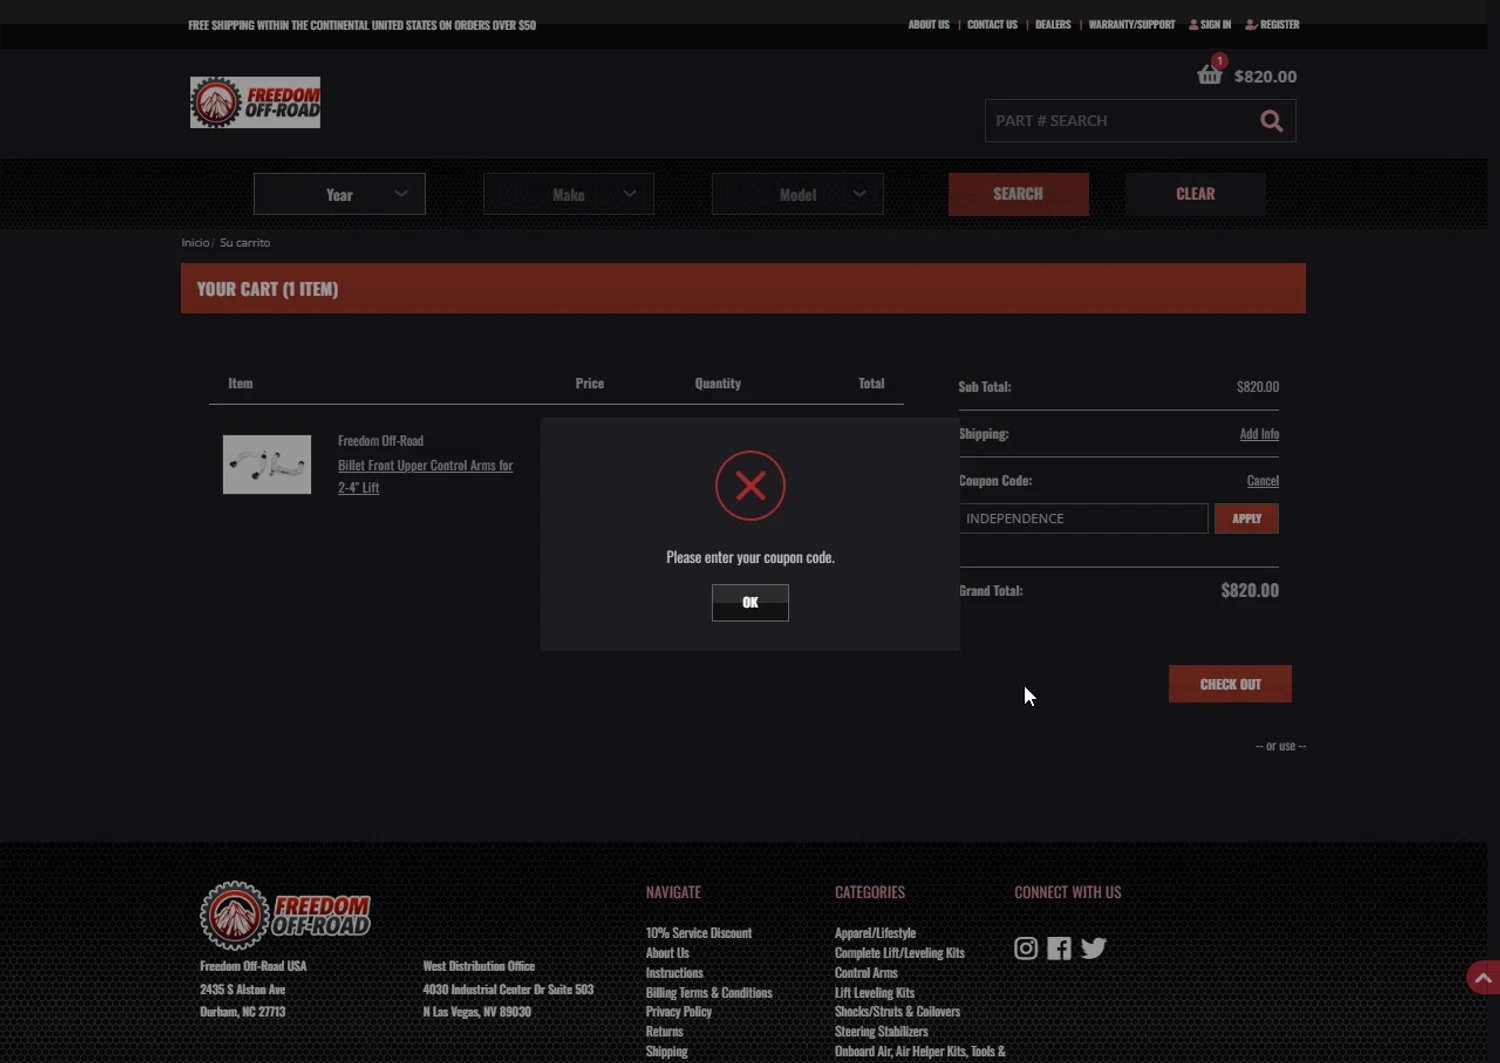The width and height of the screenshot is (1500, 1063).
Task: Open the Model dropdown
Action: click(x=797, y=194)
